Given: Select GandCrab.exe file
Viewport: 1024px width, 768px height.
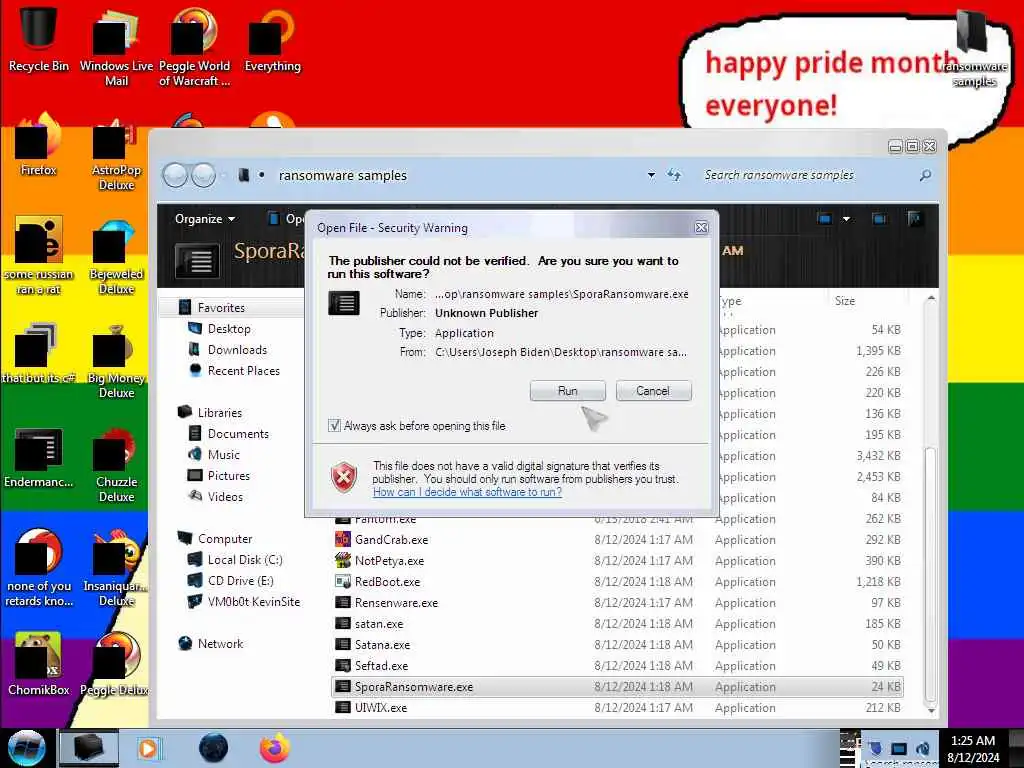Looking at the screenshot, I should coord(391,540).
